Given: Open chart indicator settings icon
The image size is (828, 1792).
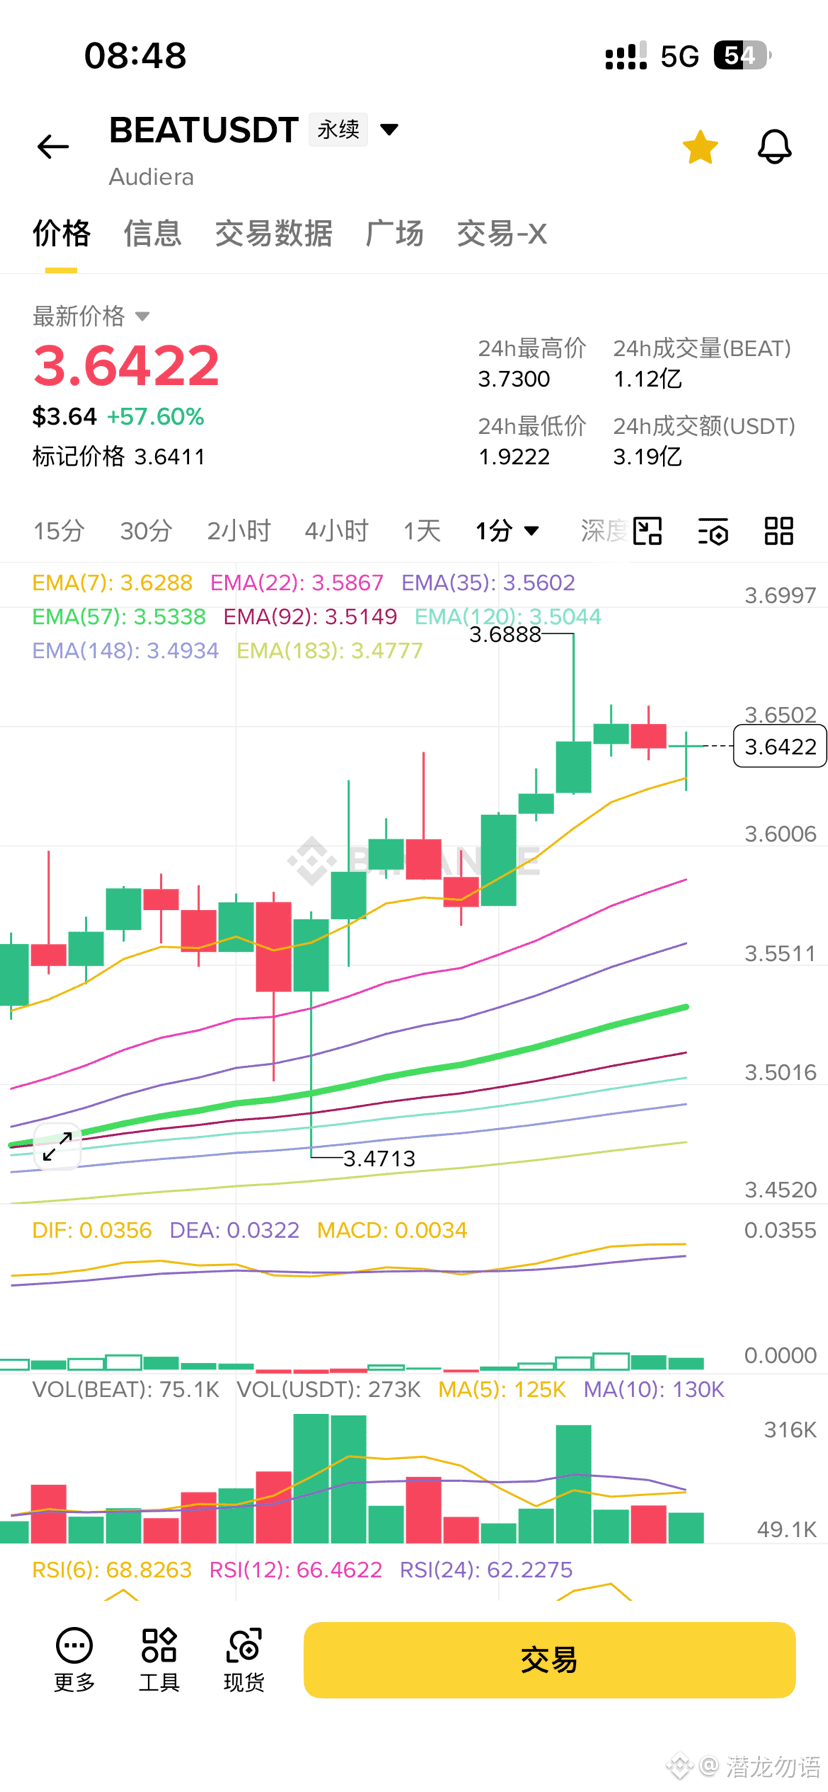Looking at the screenshot, I should click(x=713, y=531).
